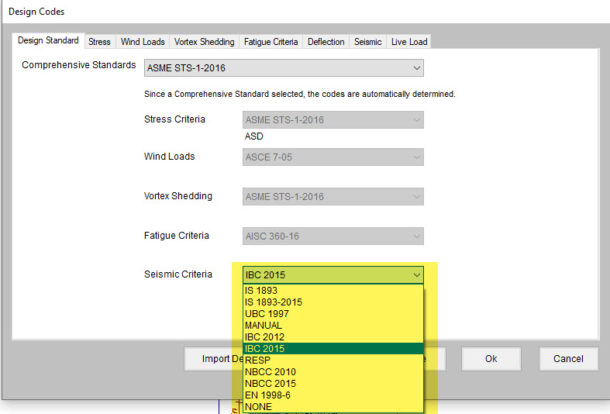The height and width of the screenshot is (414, 610).
Task: Choose IS 1893 from seismic list
Action: 260,291
